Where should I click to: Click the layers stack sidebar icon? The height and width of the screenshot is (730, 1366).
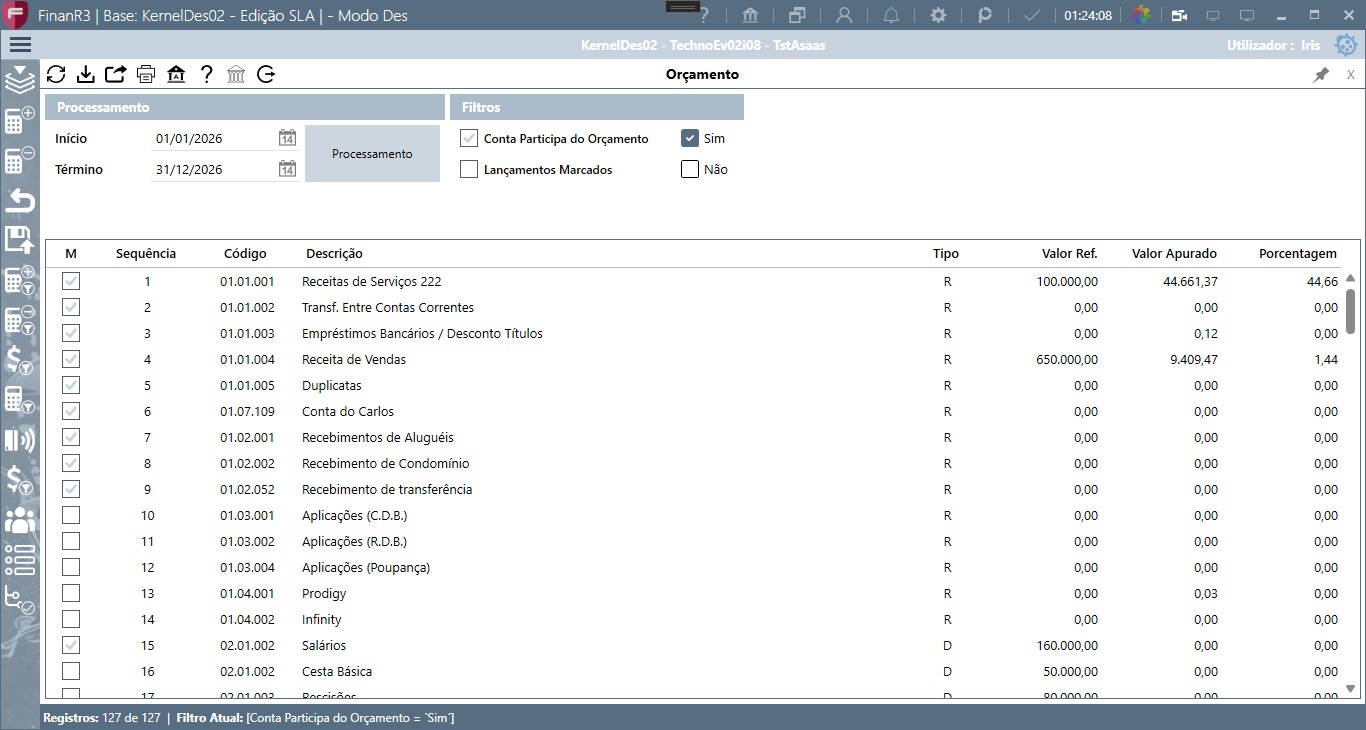coord(20,79)
